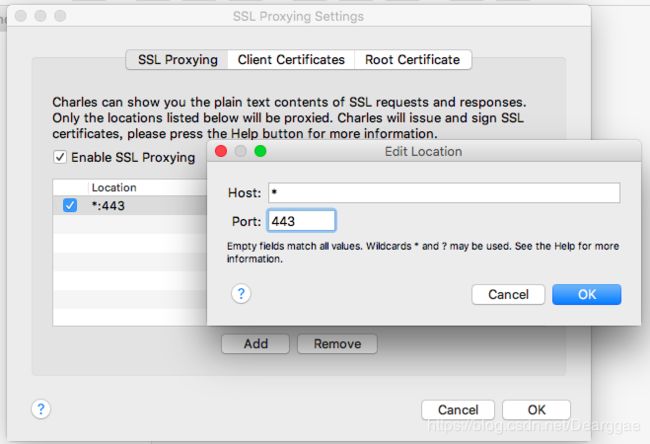The width and height of the screenshot is (650, 444).
Task: Open the Client Certificates tab
Action: tap(291, 60)
